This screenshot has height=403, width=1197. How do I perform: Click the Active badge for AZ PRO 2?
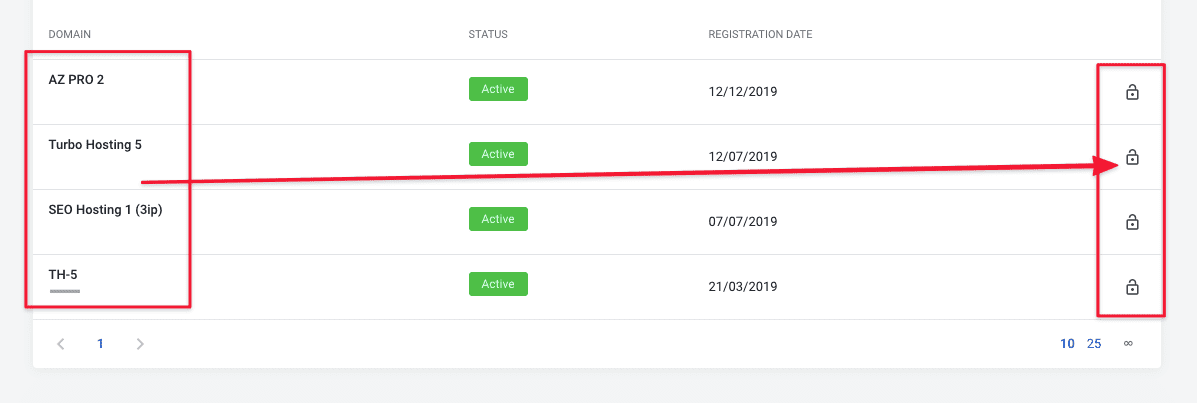498,89
